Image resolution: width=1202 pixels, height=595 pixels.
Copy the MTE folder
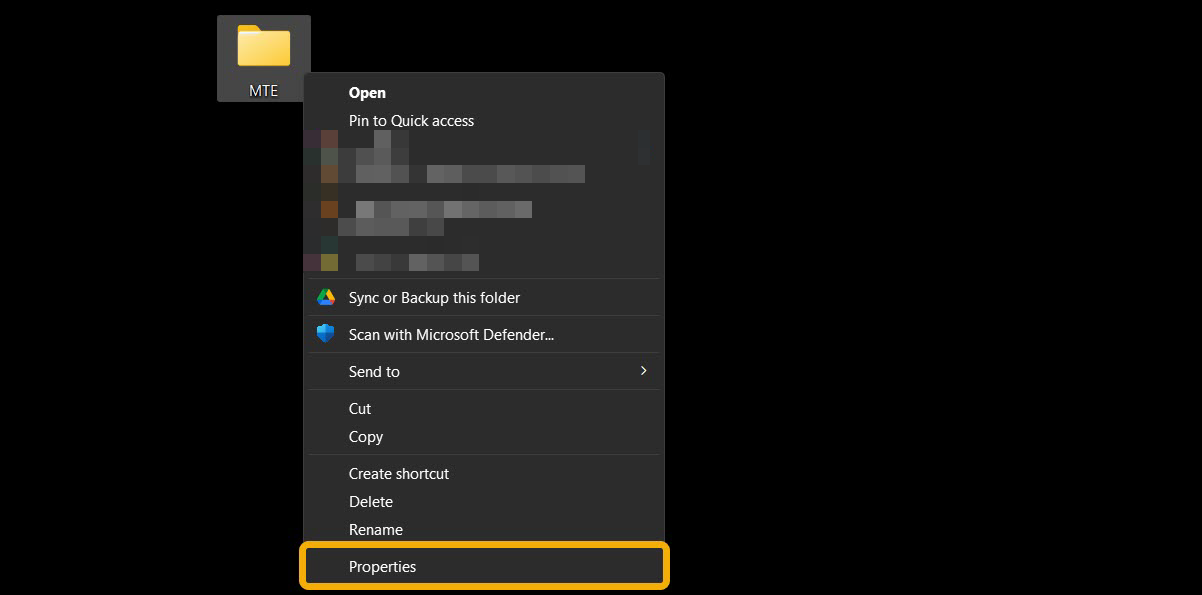coord(365,437)
